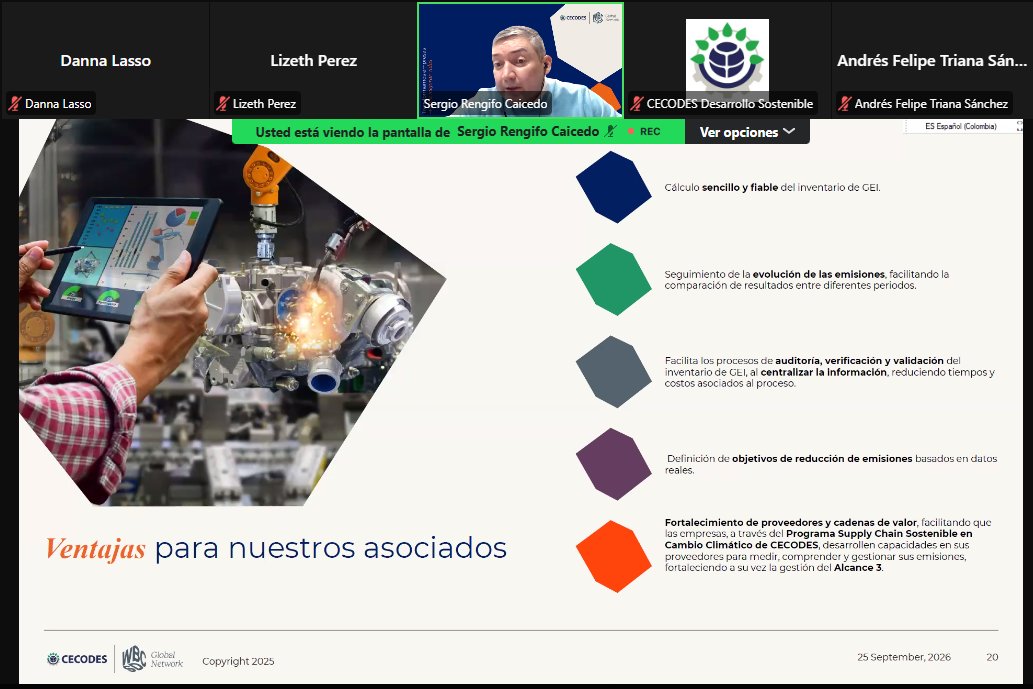Click the 'Ventajas para nuestros asociados' slide title
The width and height of the screenshot is (1033, 689).
click(276, 548)
